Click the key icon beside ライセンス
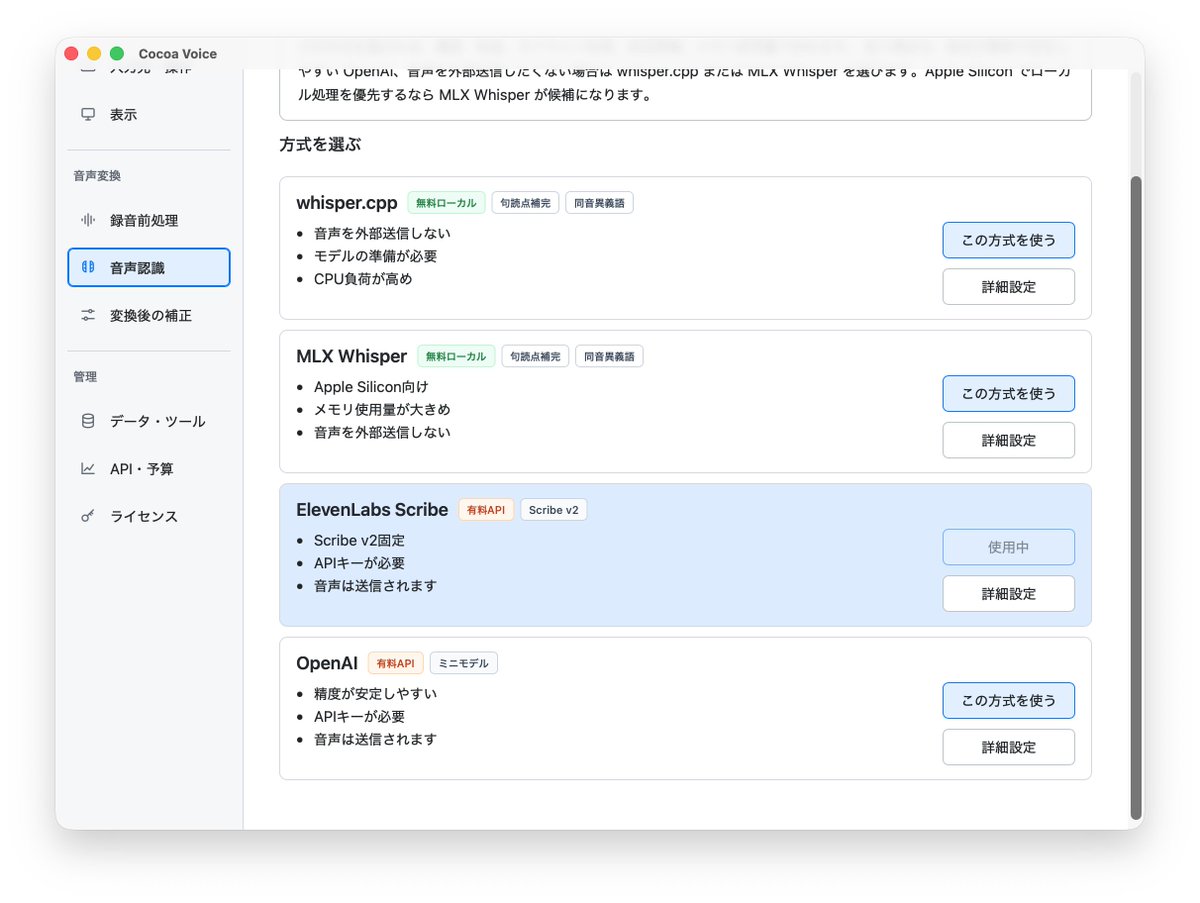Image resolution: width=1200 pixels, height=903 pixels. [x=88, y=516]
